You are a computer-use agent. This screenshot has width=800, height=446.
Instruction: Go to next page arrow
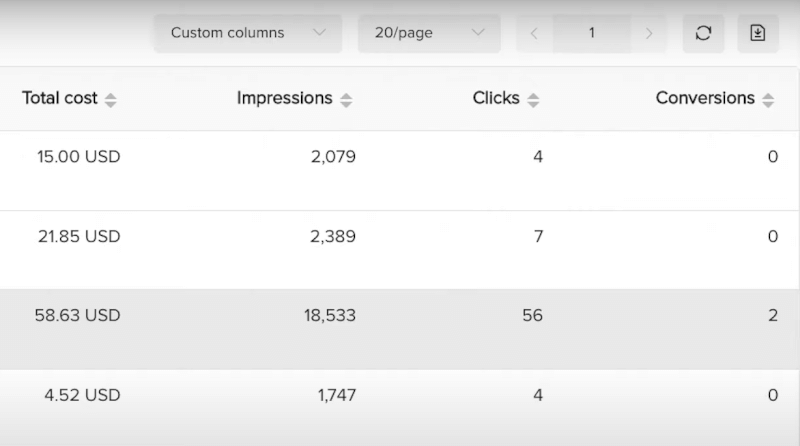click(649, 33)
